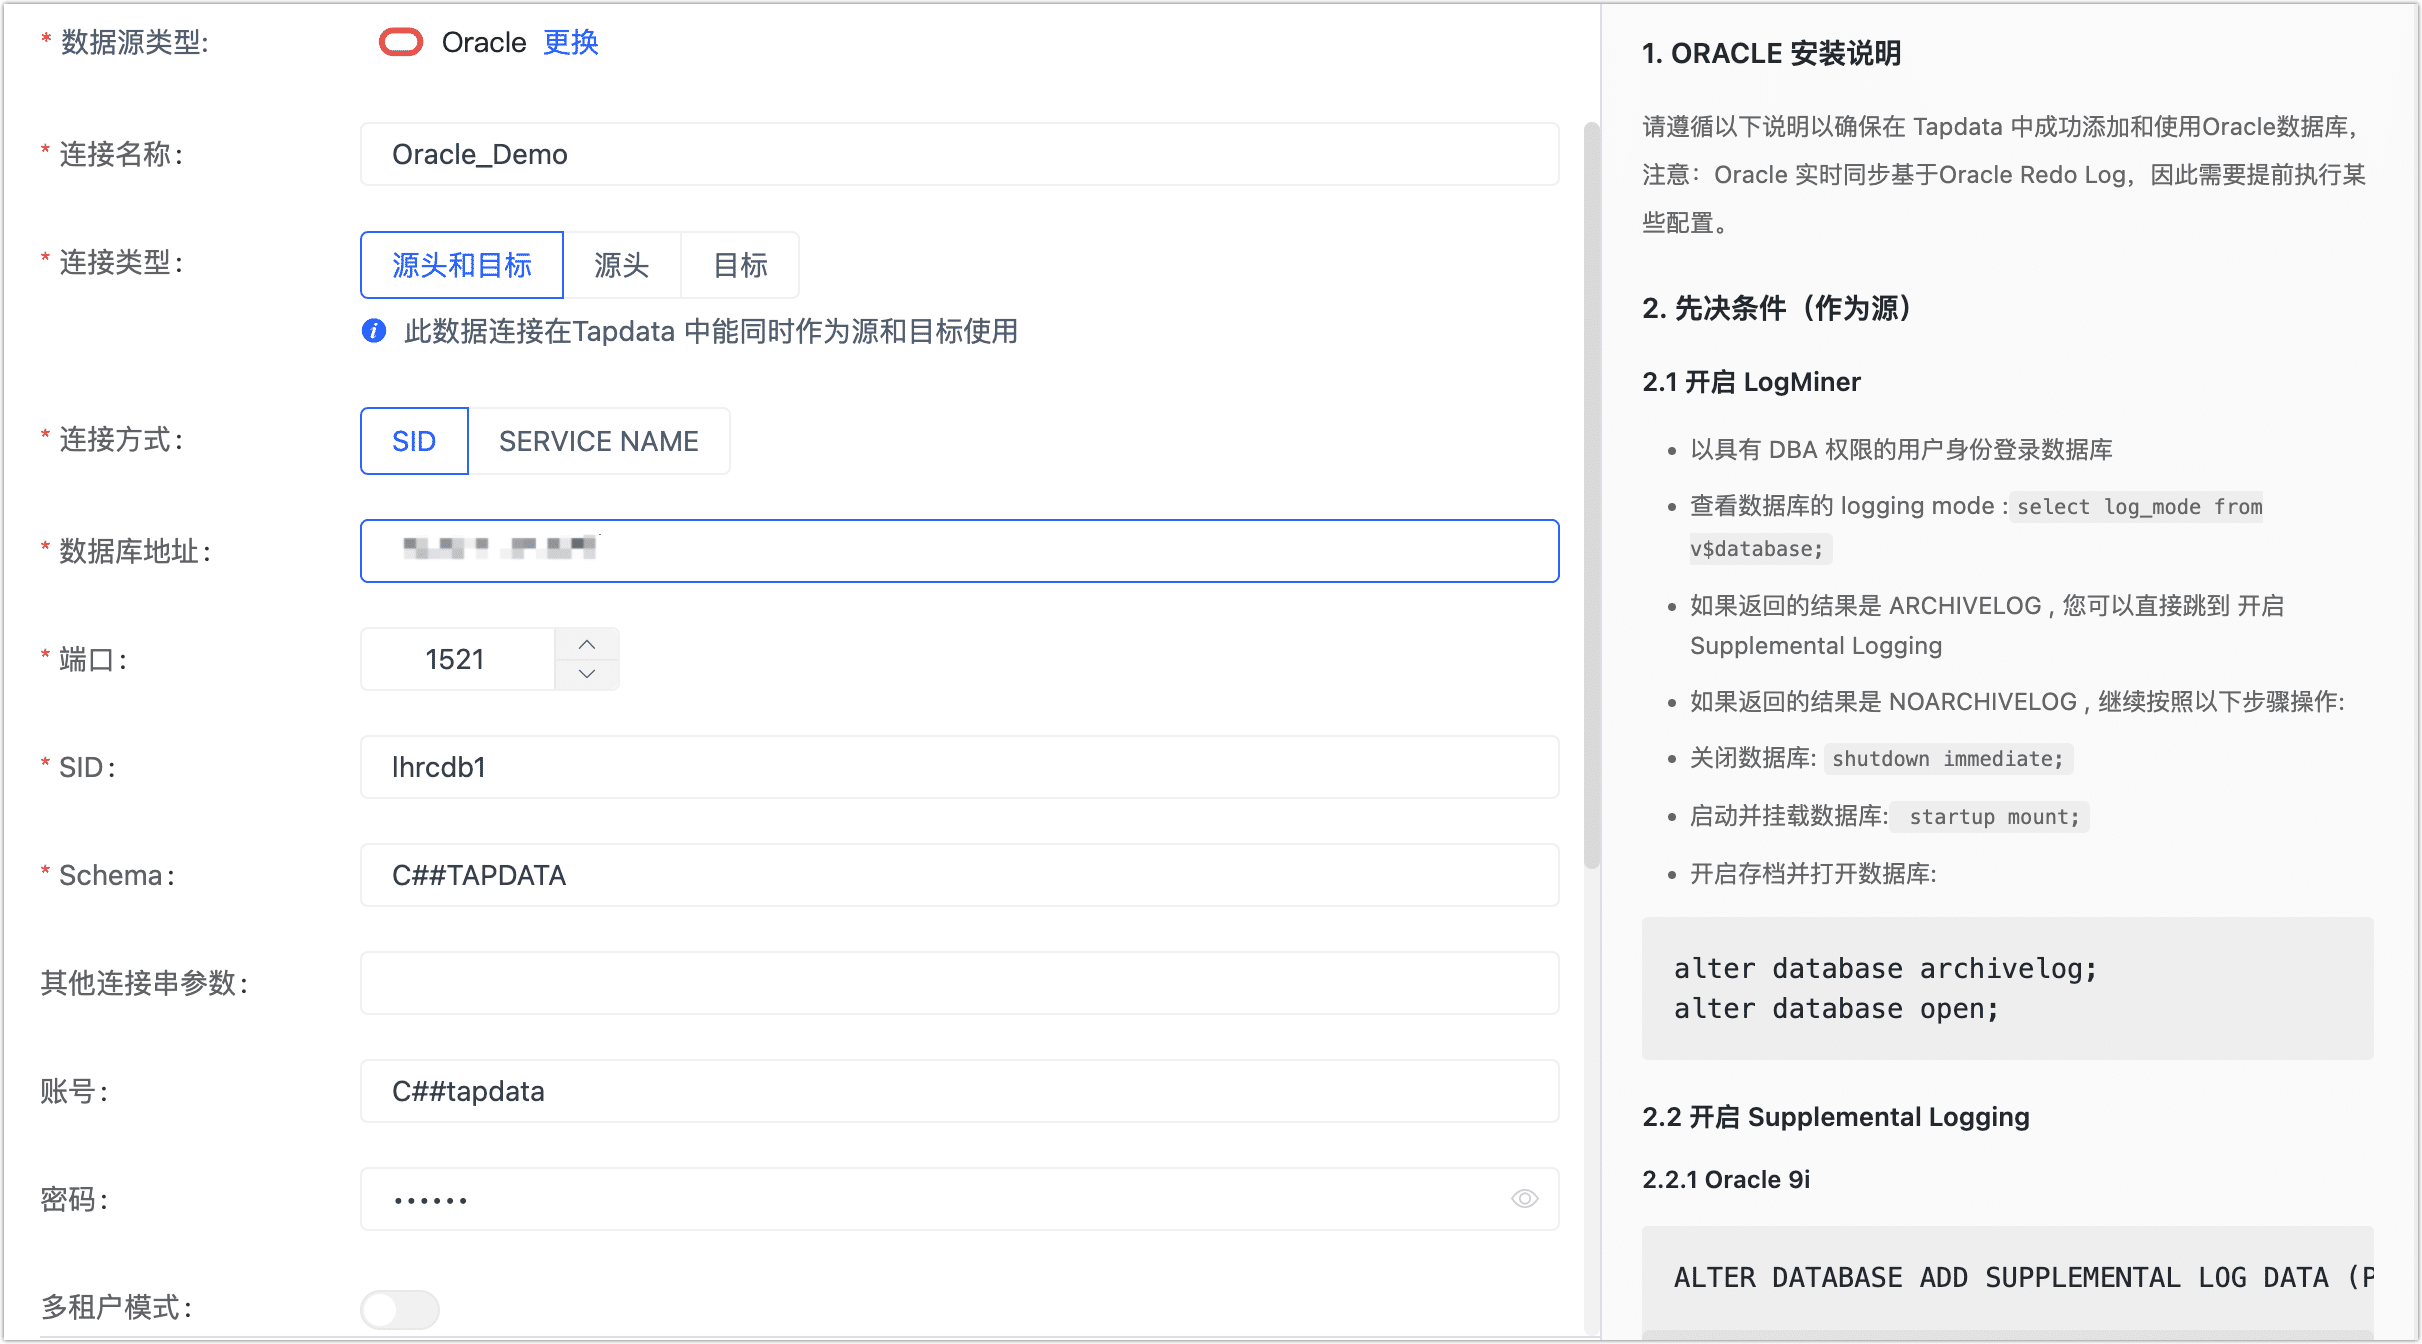Click the '2.2 开启 Supplemental Logging' heading
The height and width of the screenshot is (1344, 2422).
pyautogui.click(x=1836, y=1117)
